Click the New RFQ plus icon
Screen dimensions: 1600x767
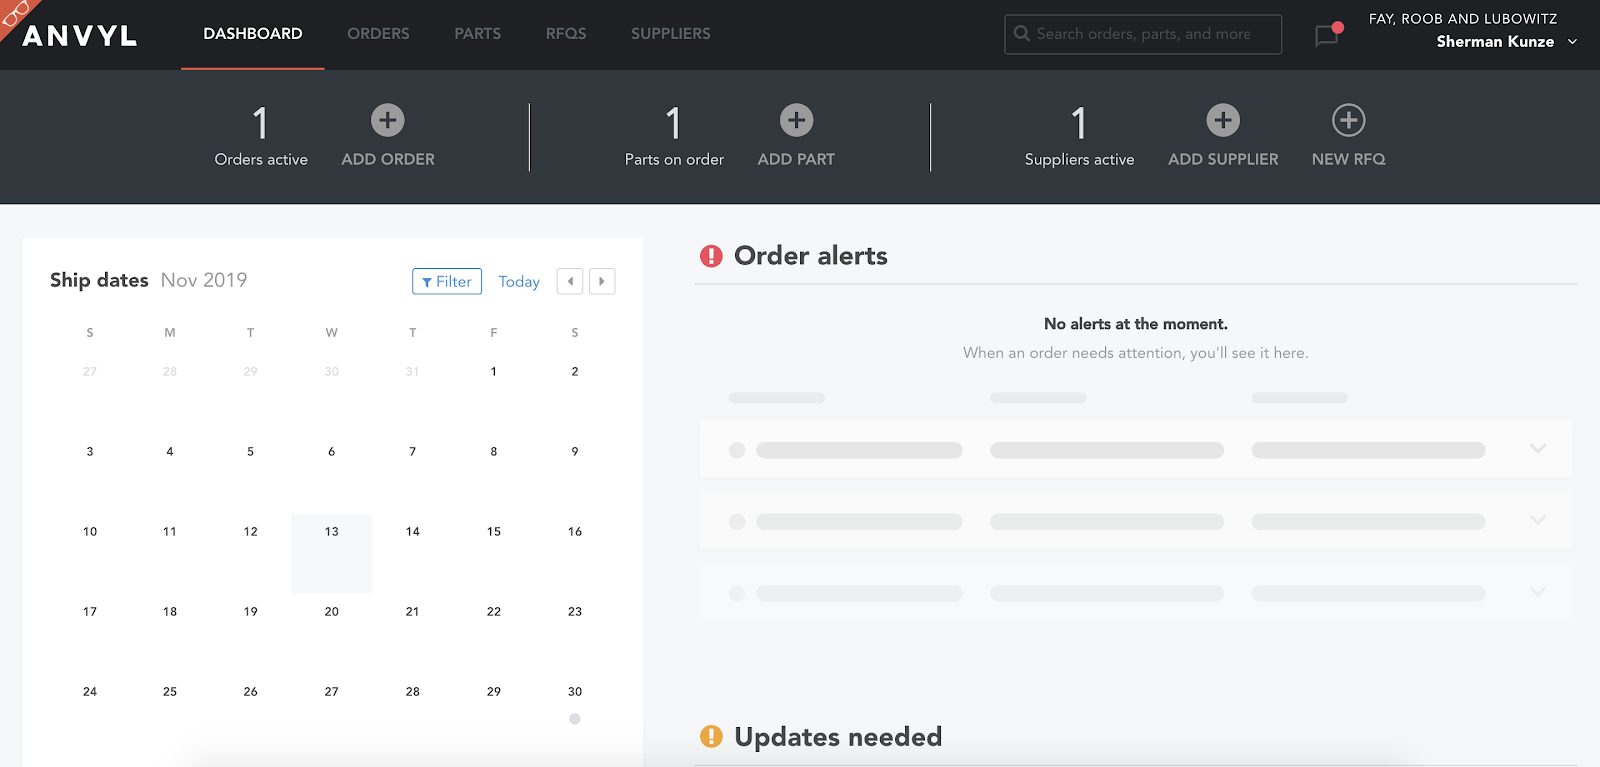coord(1348,120)
